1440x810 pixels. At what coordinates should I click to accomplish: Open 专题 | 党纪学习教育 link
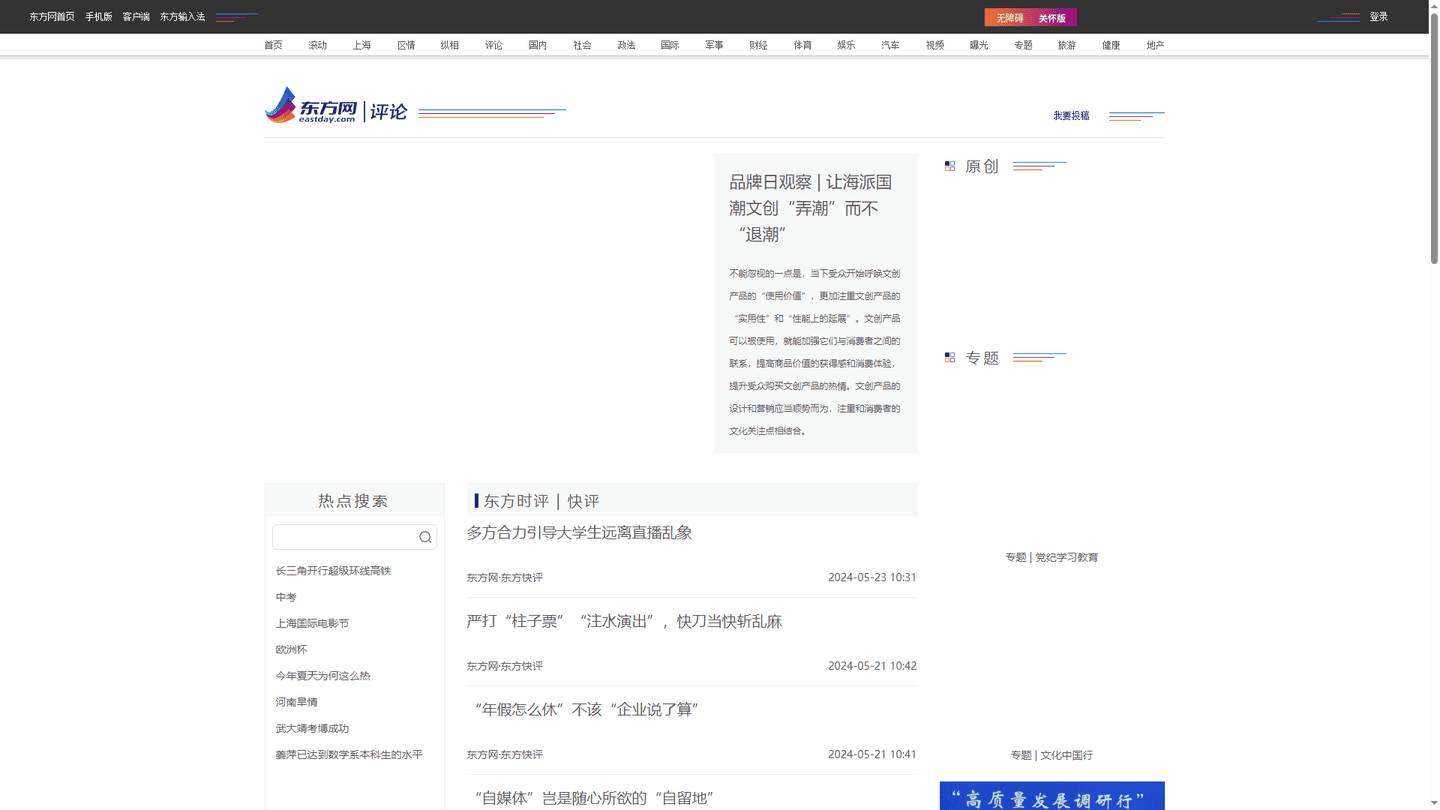[1052, 557]
